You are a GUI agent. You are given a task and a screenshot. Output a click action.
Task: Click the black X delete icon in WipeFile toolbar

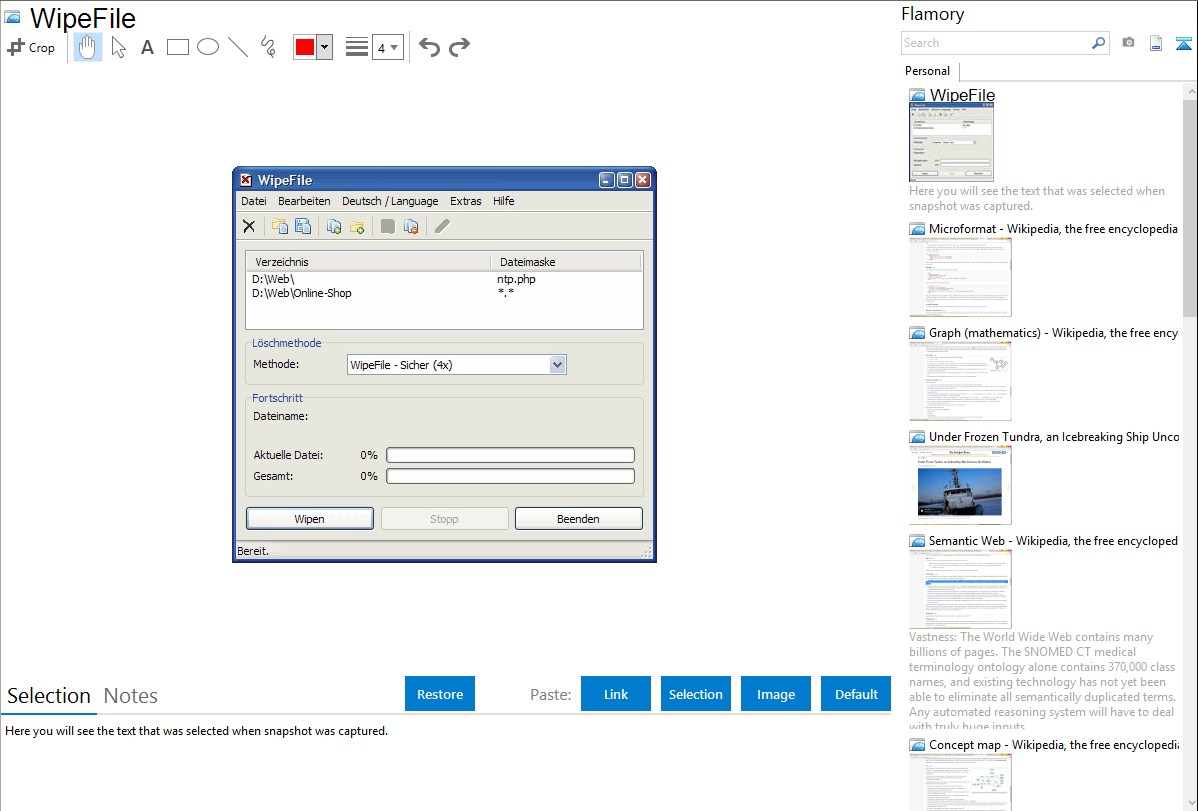coord(249,226)
